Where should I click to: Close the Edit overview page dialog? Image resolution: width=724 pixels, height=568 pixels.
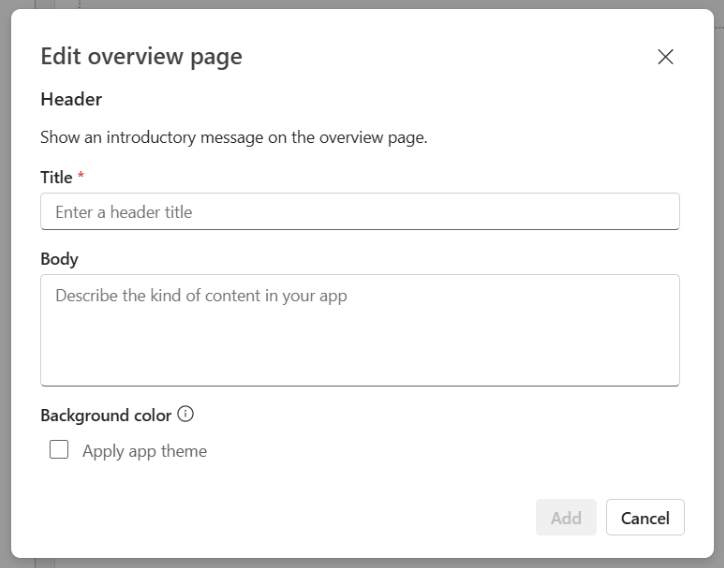click(665, 57)
